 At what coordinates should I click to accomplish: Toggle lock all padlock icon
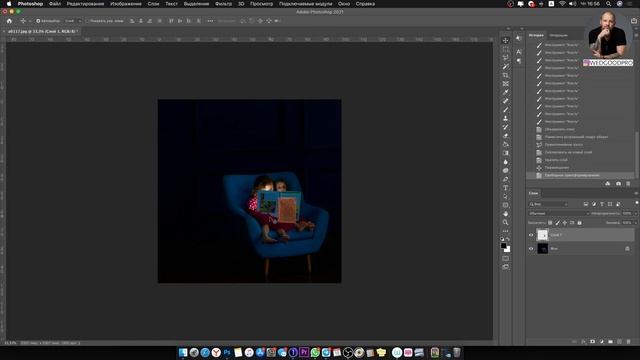(580, 223)
